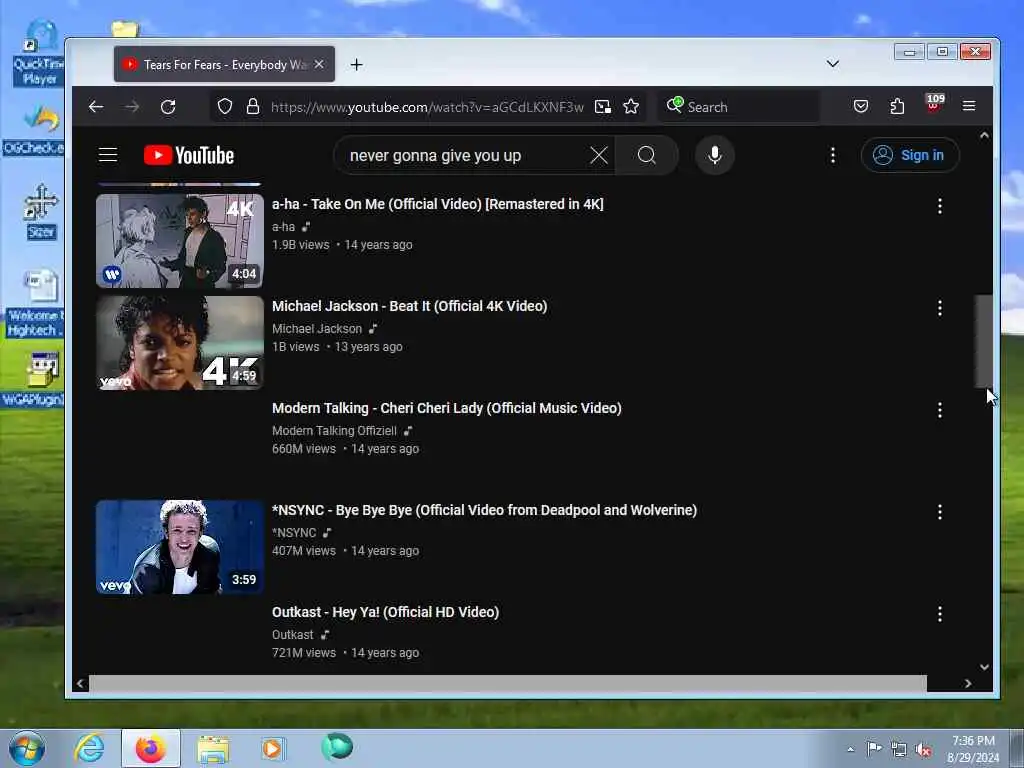Click the scrollbar down arrow
Viewport: 1024px width, 768px height.
[x=984, y=667]
